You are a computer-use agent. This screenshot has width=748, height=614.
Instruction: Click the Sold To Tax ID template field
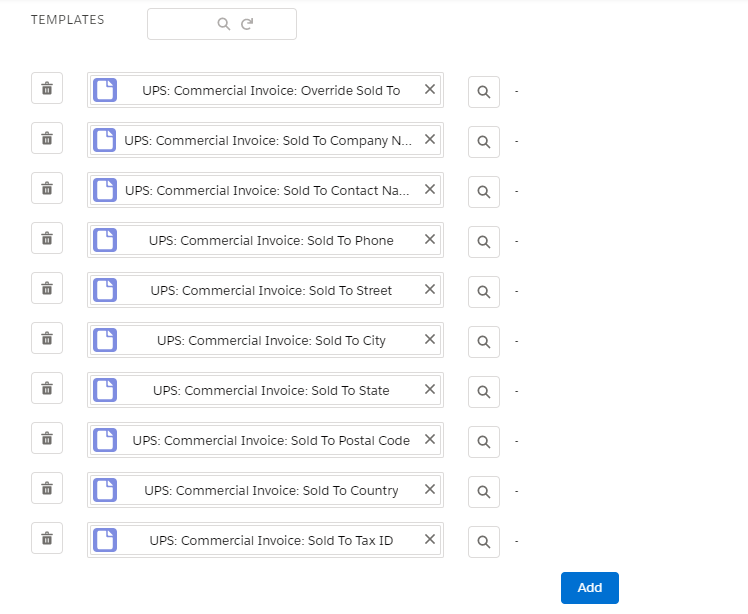(x=265, y=540)
